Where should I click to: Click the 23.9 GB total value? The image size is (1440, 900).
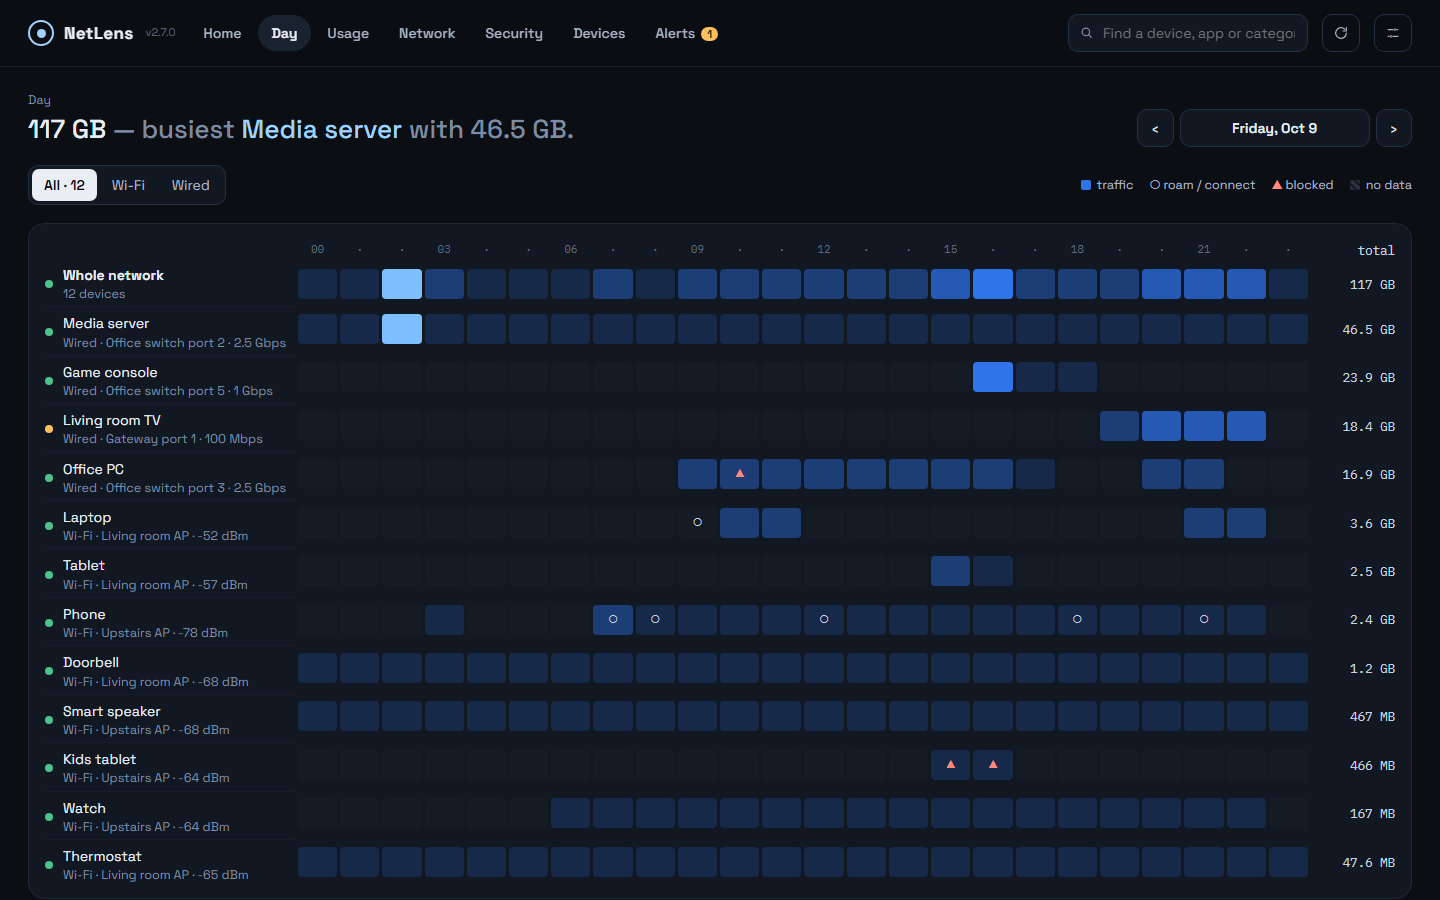click(1368, 378)
